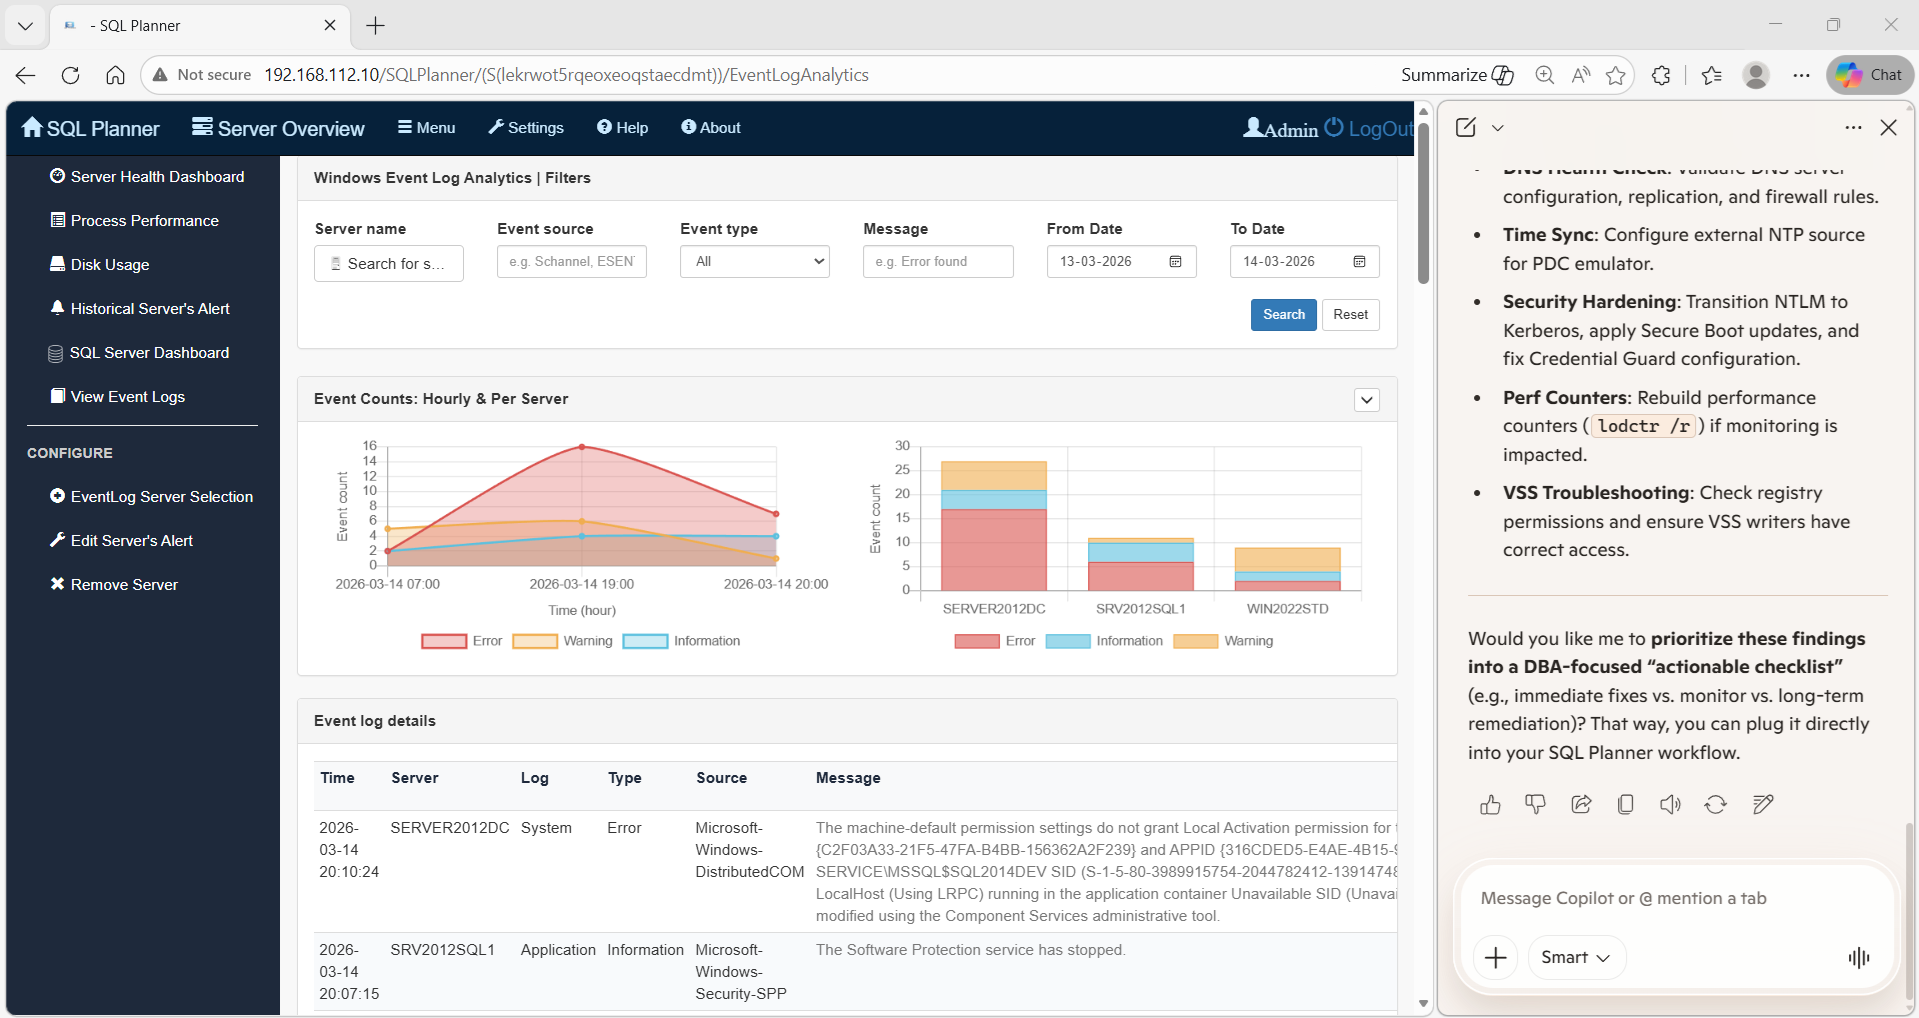Open the Smart model selector

[1575, 957]
